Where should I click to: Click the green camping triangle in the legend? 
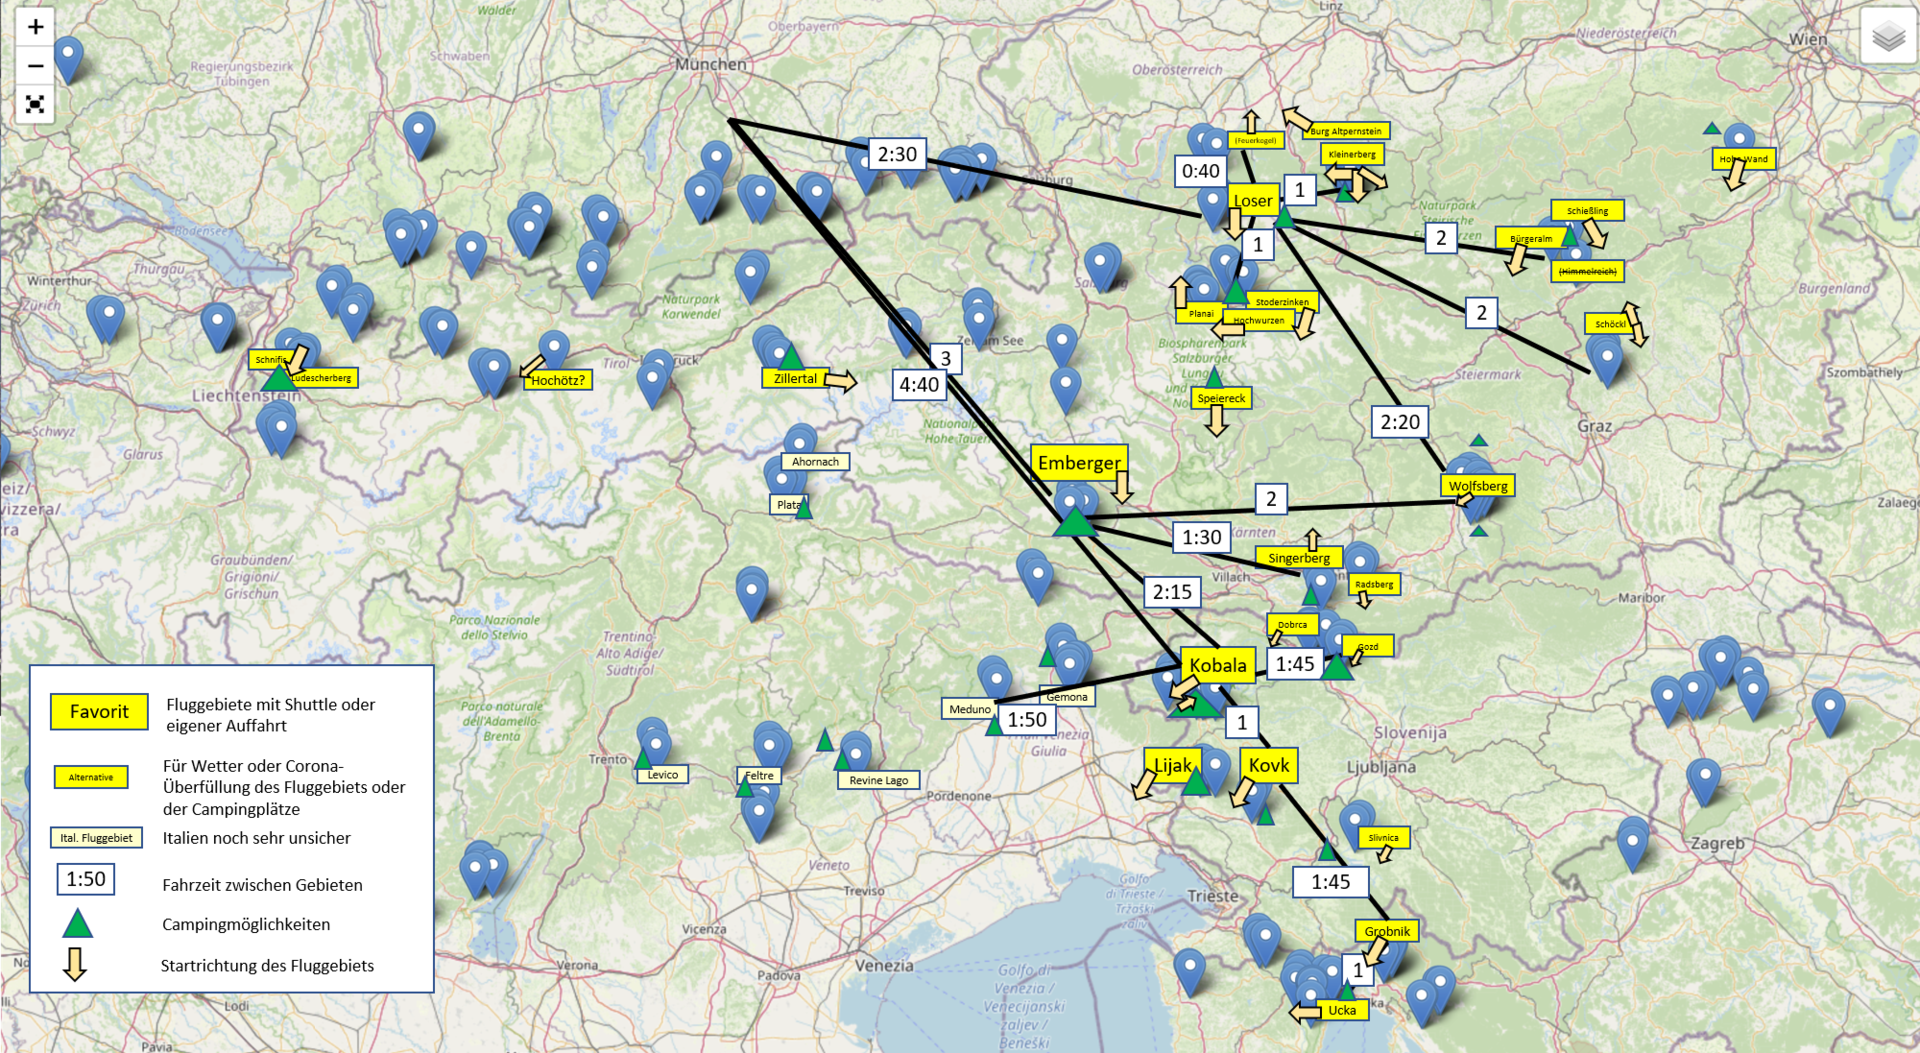pyautogui.click(x=77, y=924)
